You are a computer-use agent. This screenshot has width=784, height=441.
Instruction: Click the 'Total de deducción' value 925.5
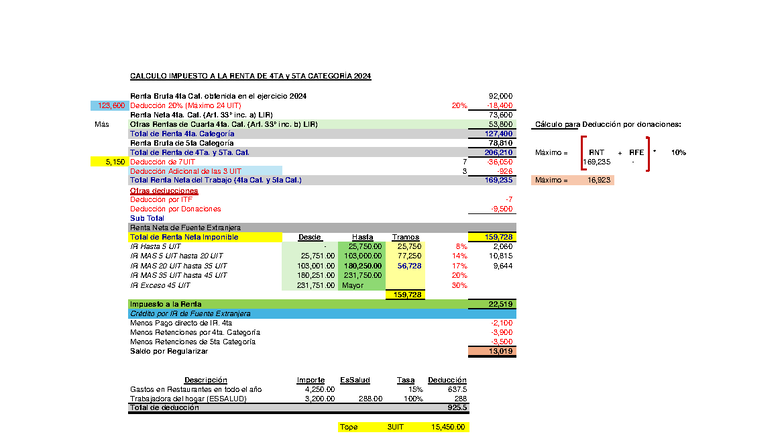point(458,408)
